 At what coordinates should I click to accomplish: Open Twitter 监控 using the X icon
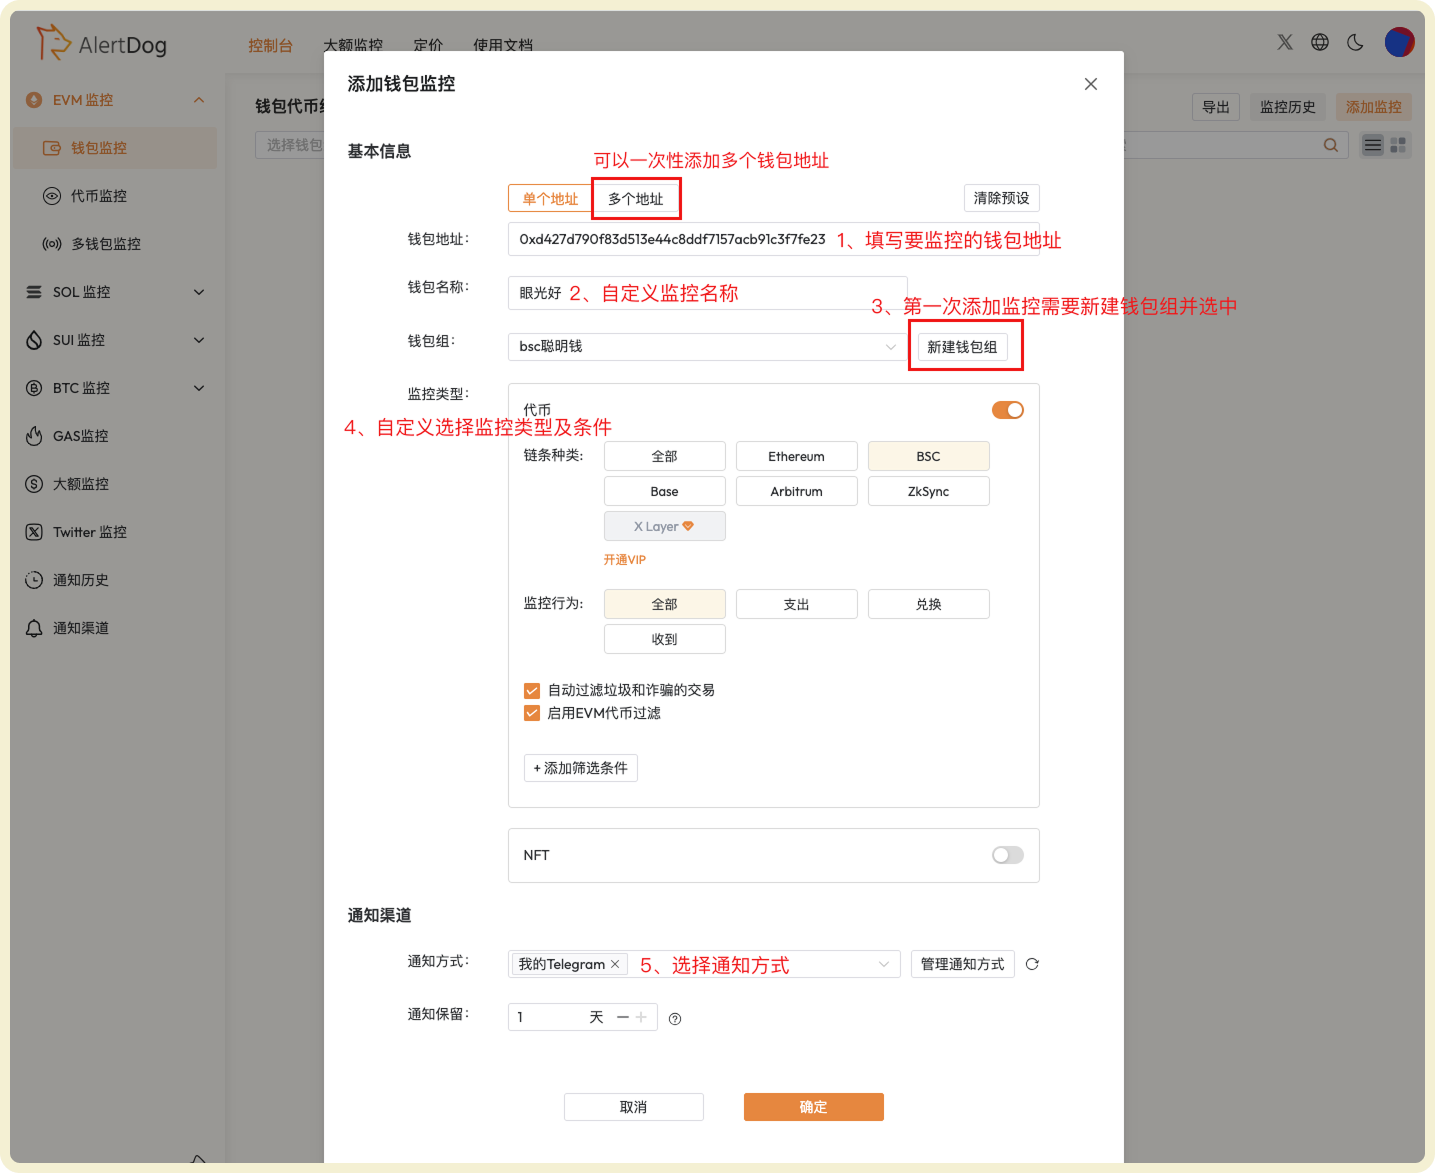pos(32,531)
